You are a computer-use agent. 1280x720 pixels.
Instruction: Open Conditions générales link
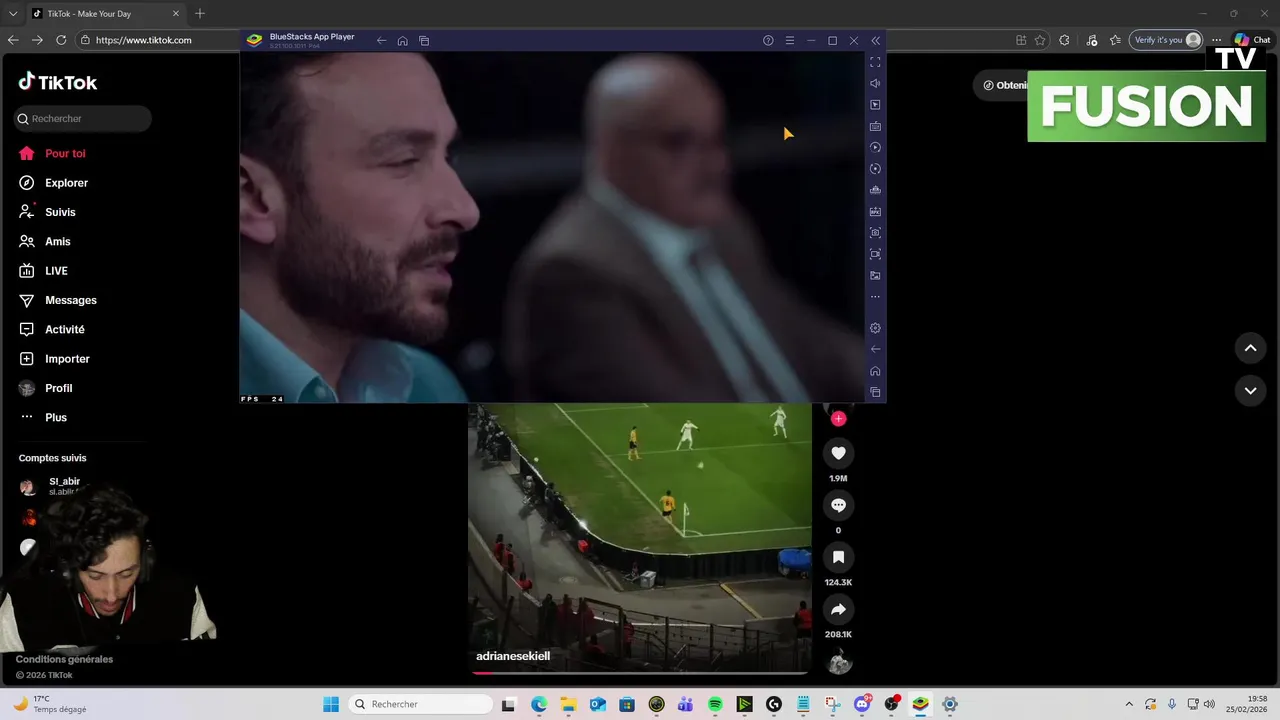point(64,659)
